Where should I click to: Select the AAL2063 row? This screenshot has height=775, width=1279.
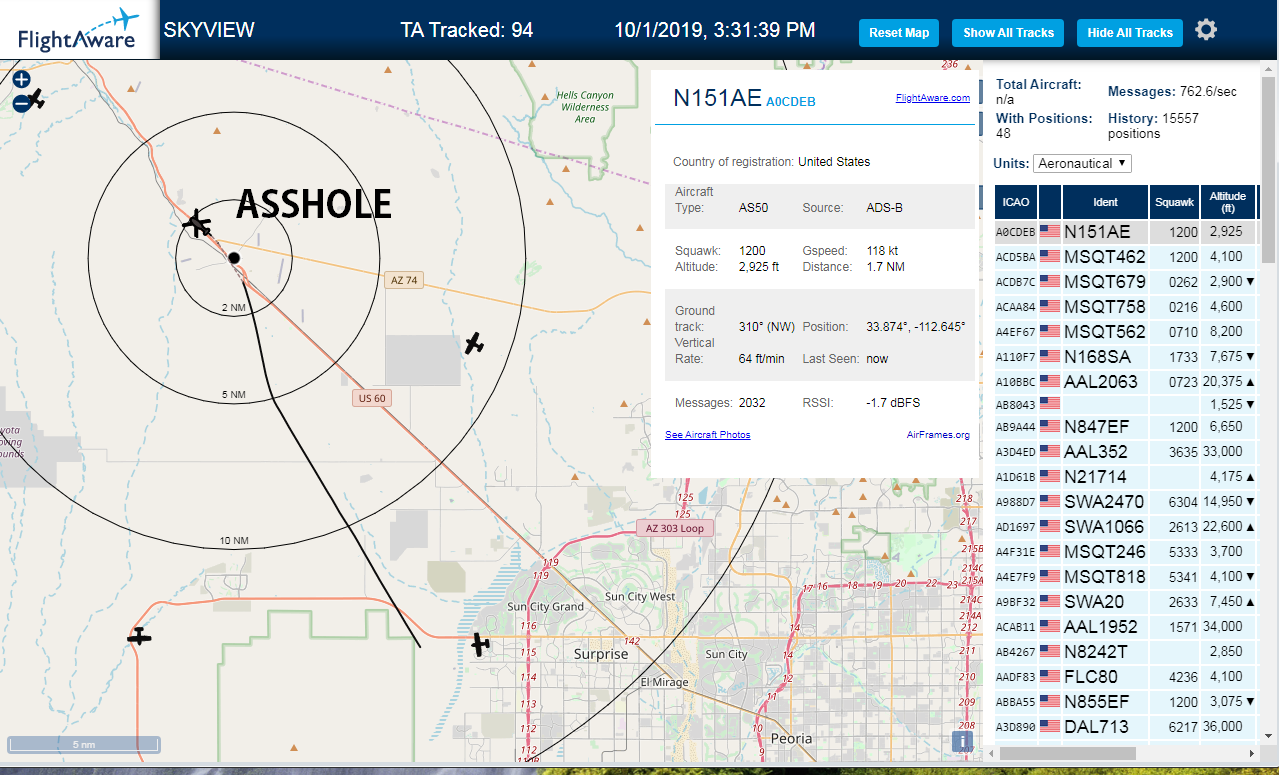pyautogui.click(x=1125, y=382)
